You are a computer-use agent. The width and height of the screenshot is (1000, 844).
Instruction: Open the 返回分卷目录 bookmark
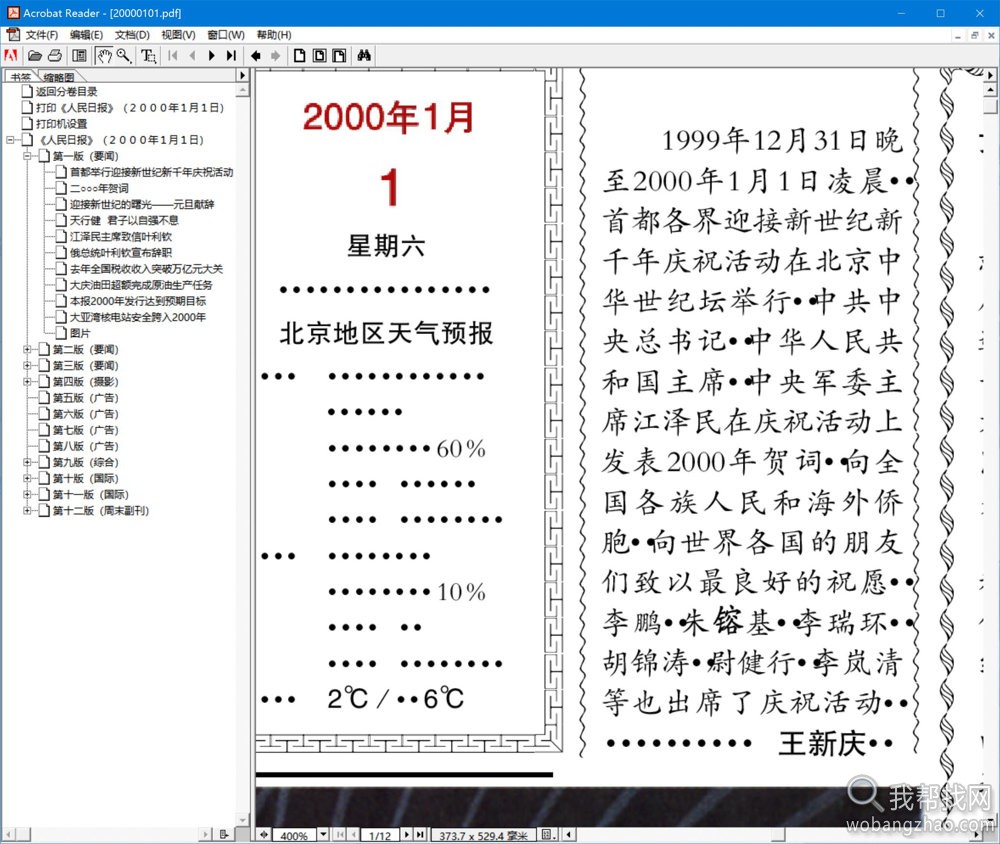(x=66, y=92)
